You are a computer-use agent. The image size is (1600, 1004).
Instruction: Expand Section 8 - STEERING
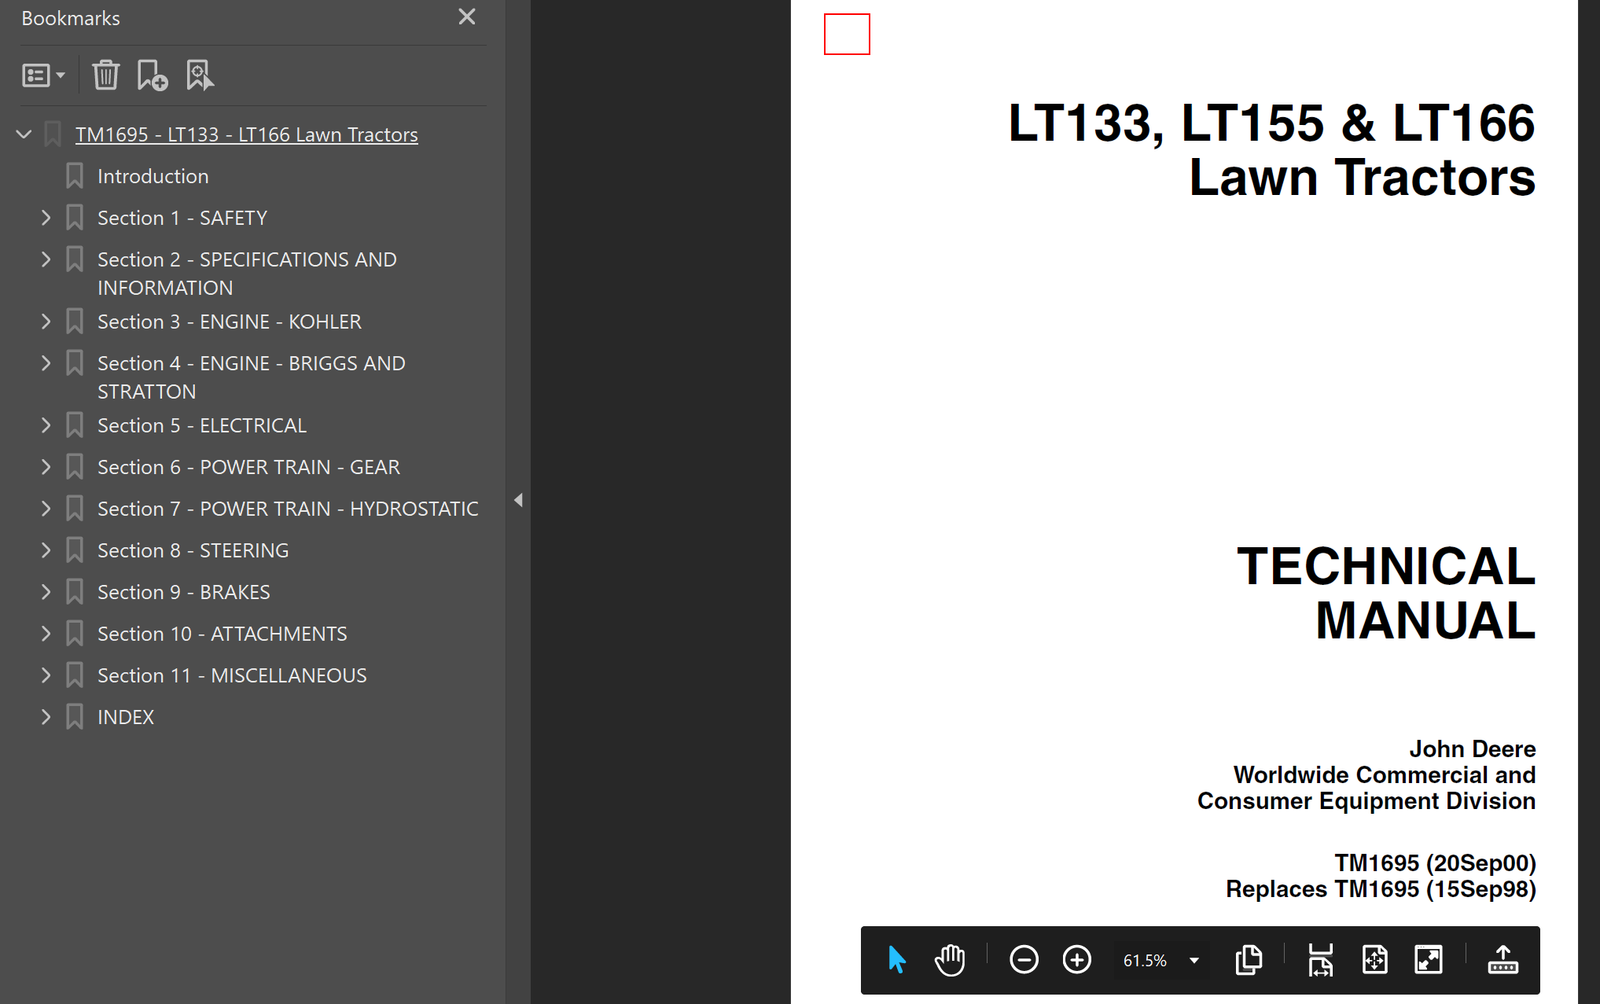[46, 550]
